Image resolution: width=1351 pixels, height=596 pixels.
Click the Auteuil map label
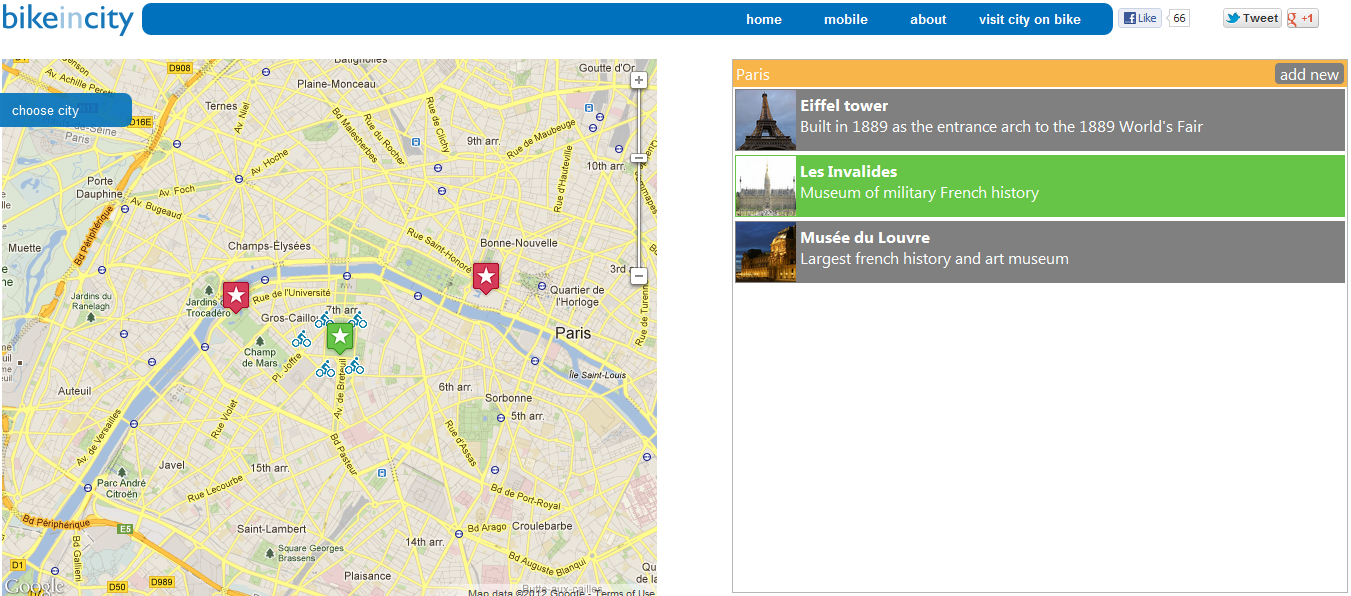pos(75,392)
